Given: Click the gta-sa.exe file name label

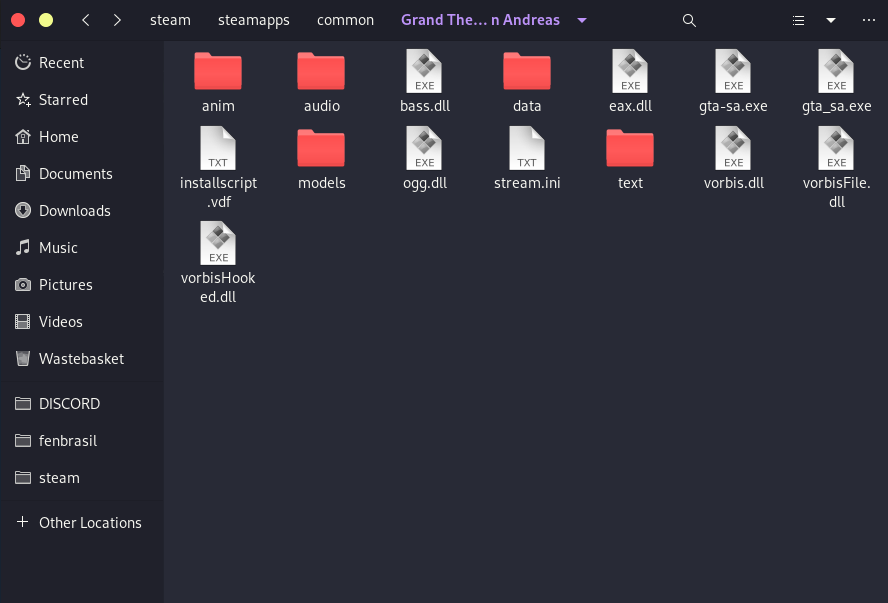Looking at the screenshot, I should pyautogui.click(x=733, y=106).
